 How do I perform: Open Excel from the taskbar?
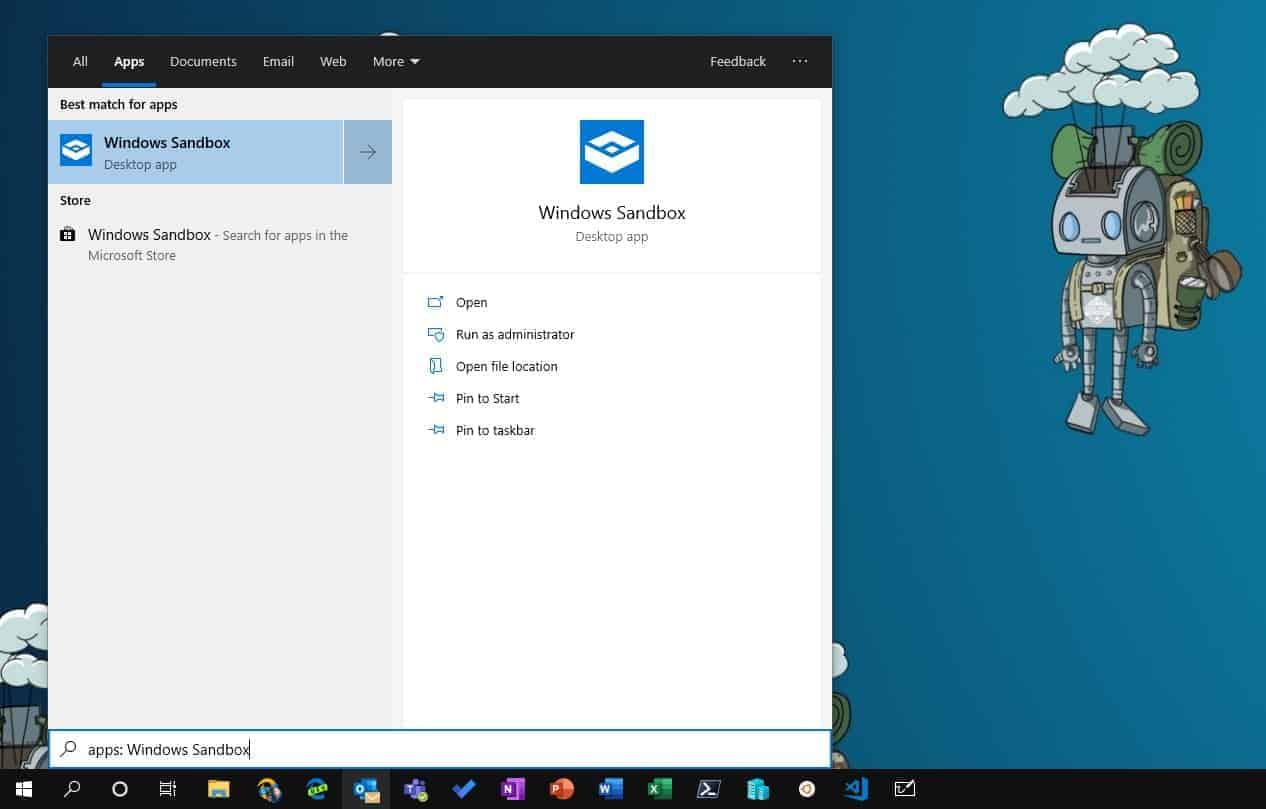click(659, 789)
